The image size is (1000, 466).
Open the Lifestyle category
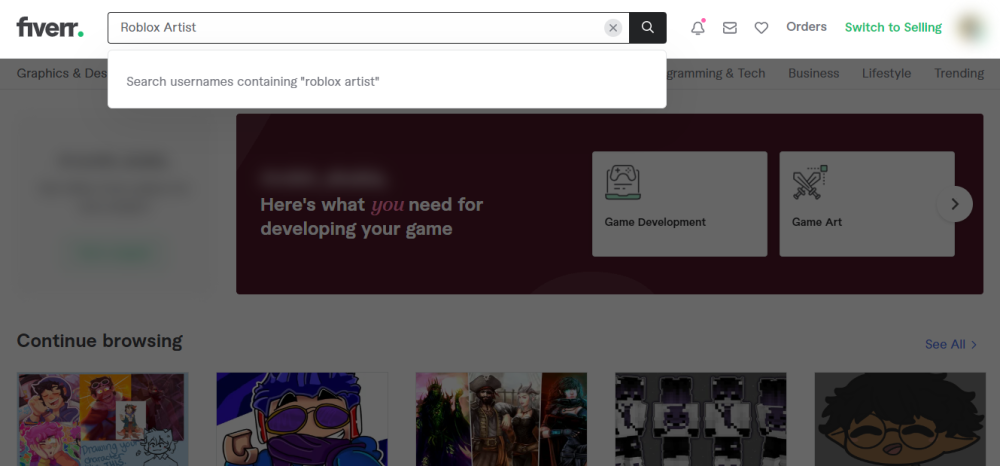coord(886,73)
